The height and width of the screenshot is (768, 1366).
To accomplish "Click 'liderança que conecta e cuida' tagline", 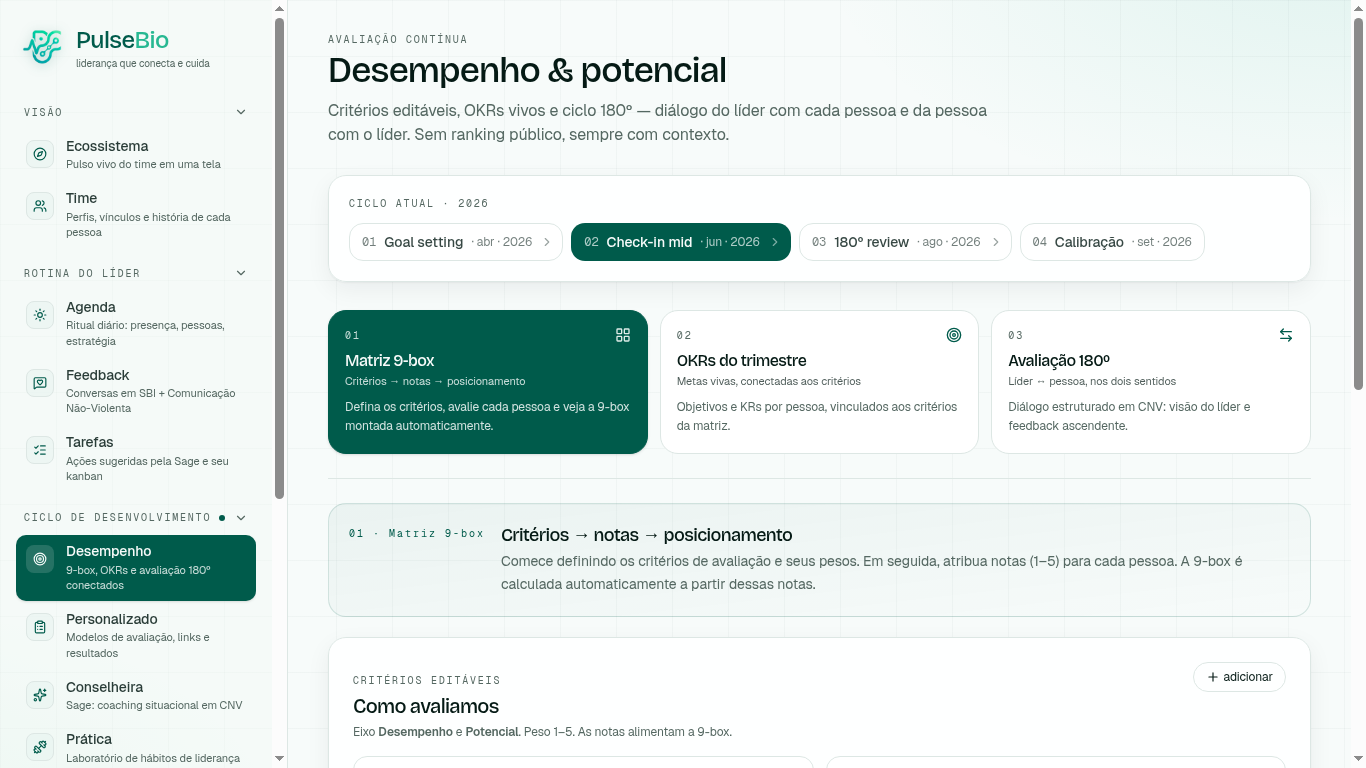I will [x=143, y=63].
